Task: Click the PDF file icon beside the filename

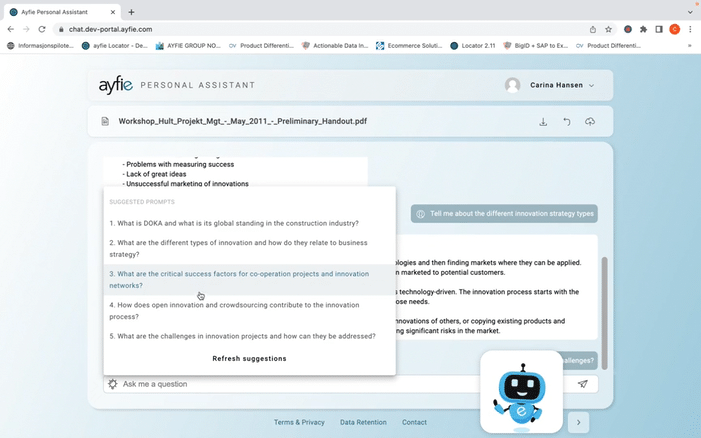Action: pyautogui.click(x=105, y=121)
